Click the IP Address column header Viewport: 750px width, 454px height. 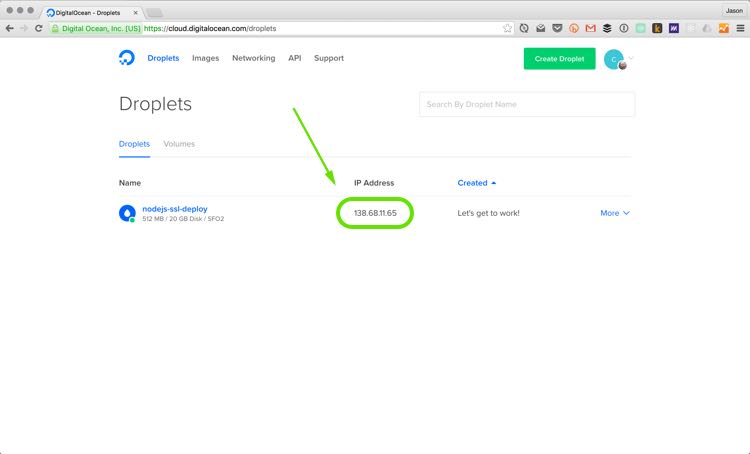[x=374, y=183]
